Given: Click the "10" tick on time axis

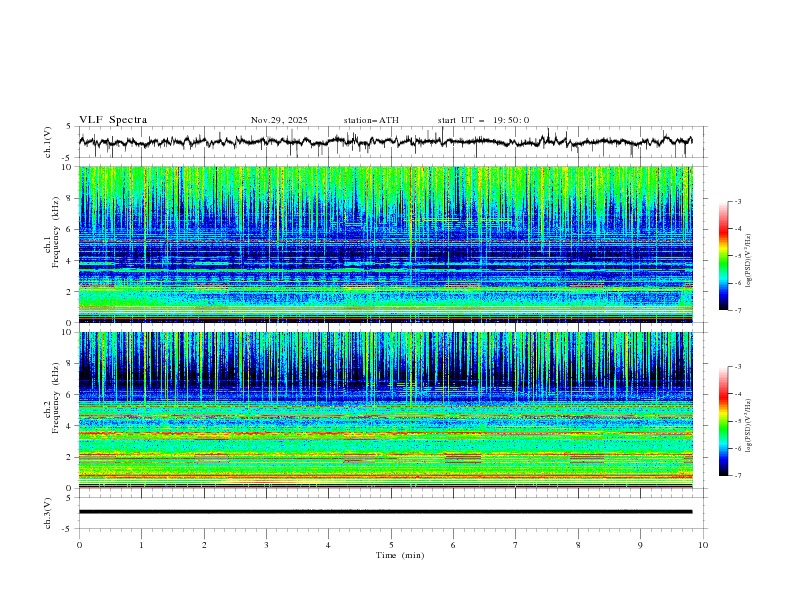Looking at the screenshot, I should [x=703, y=545].
